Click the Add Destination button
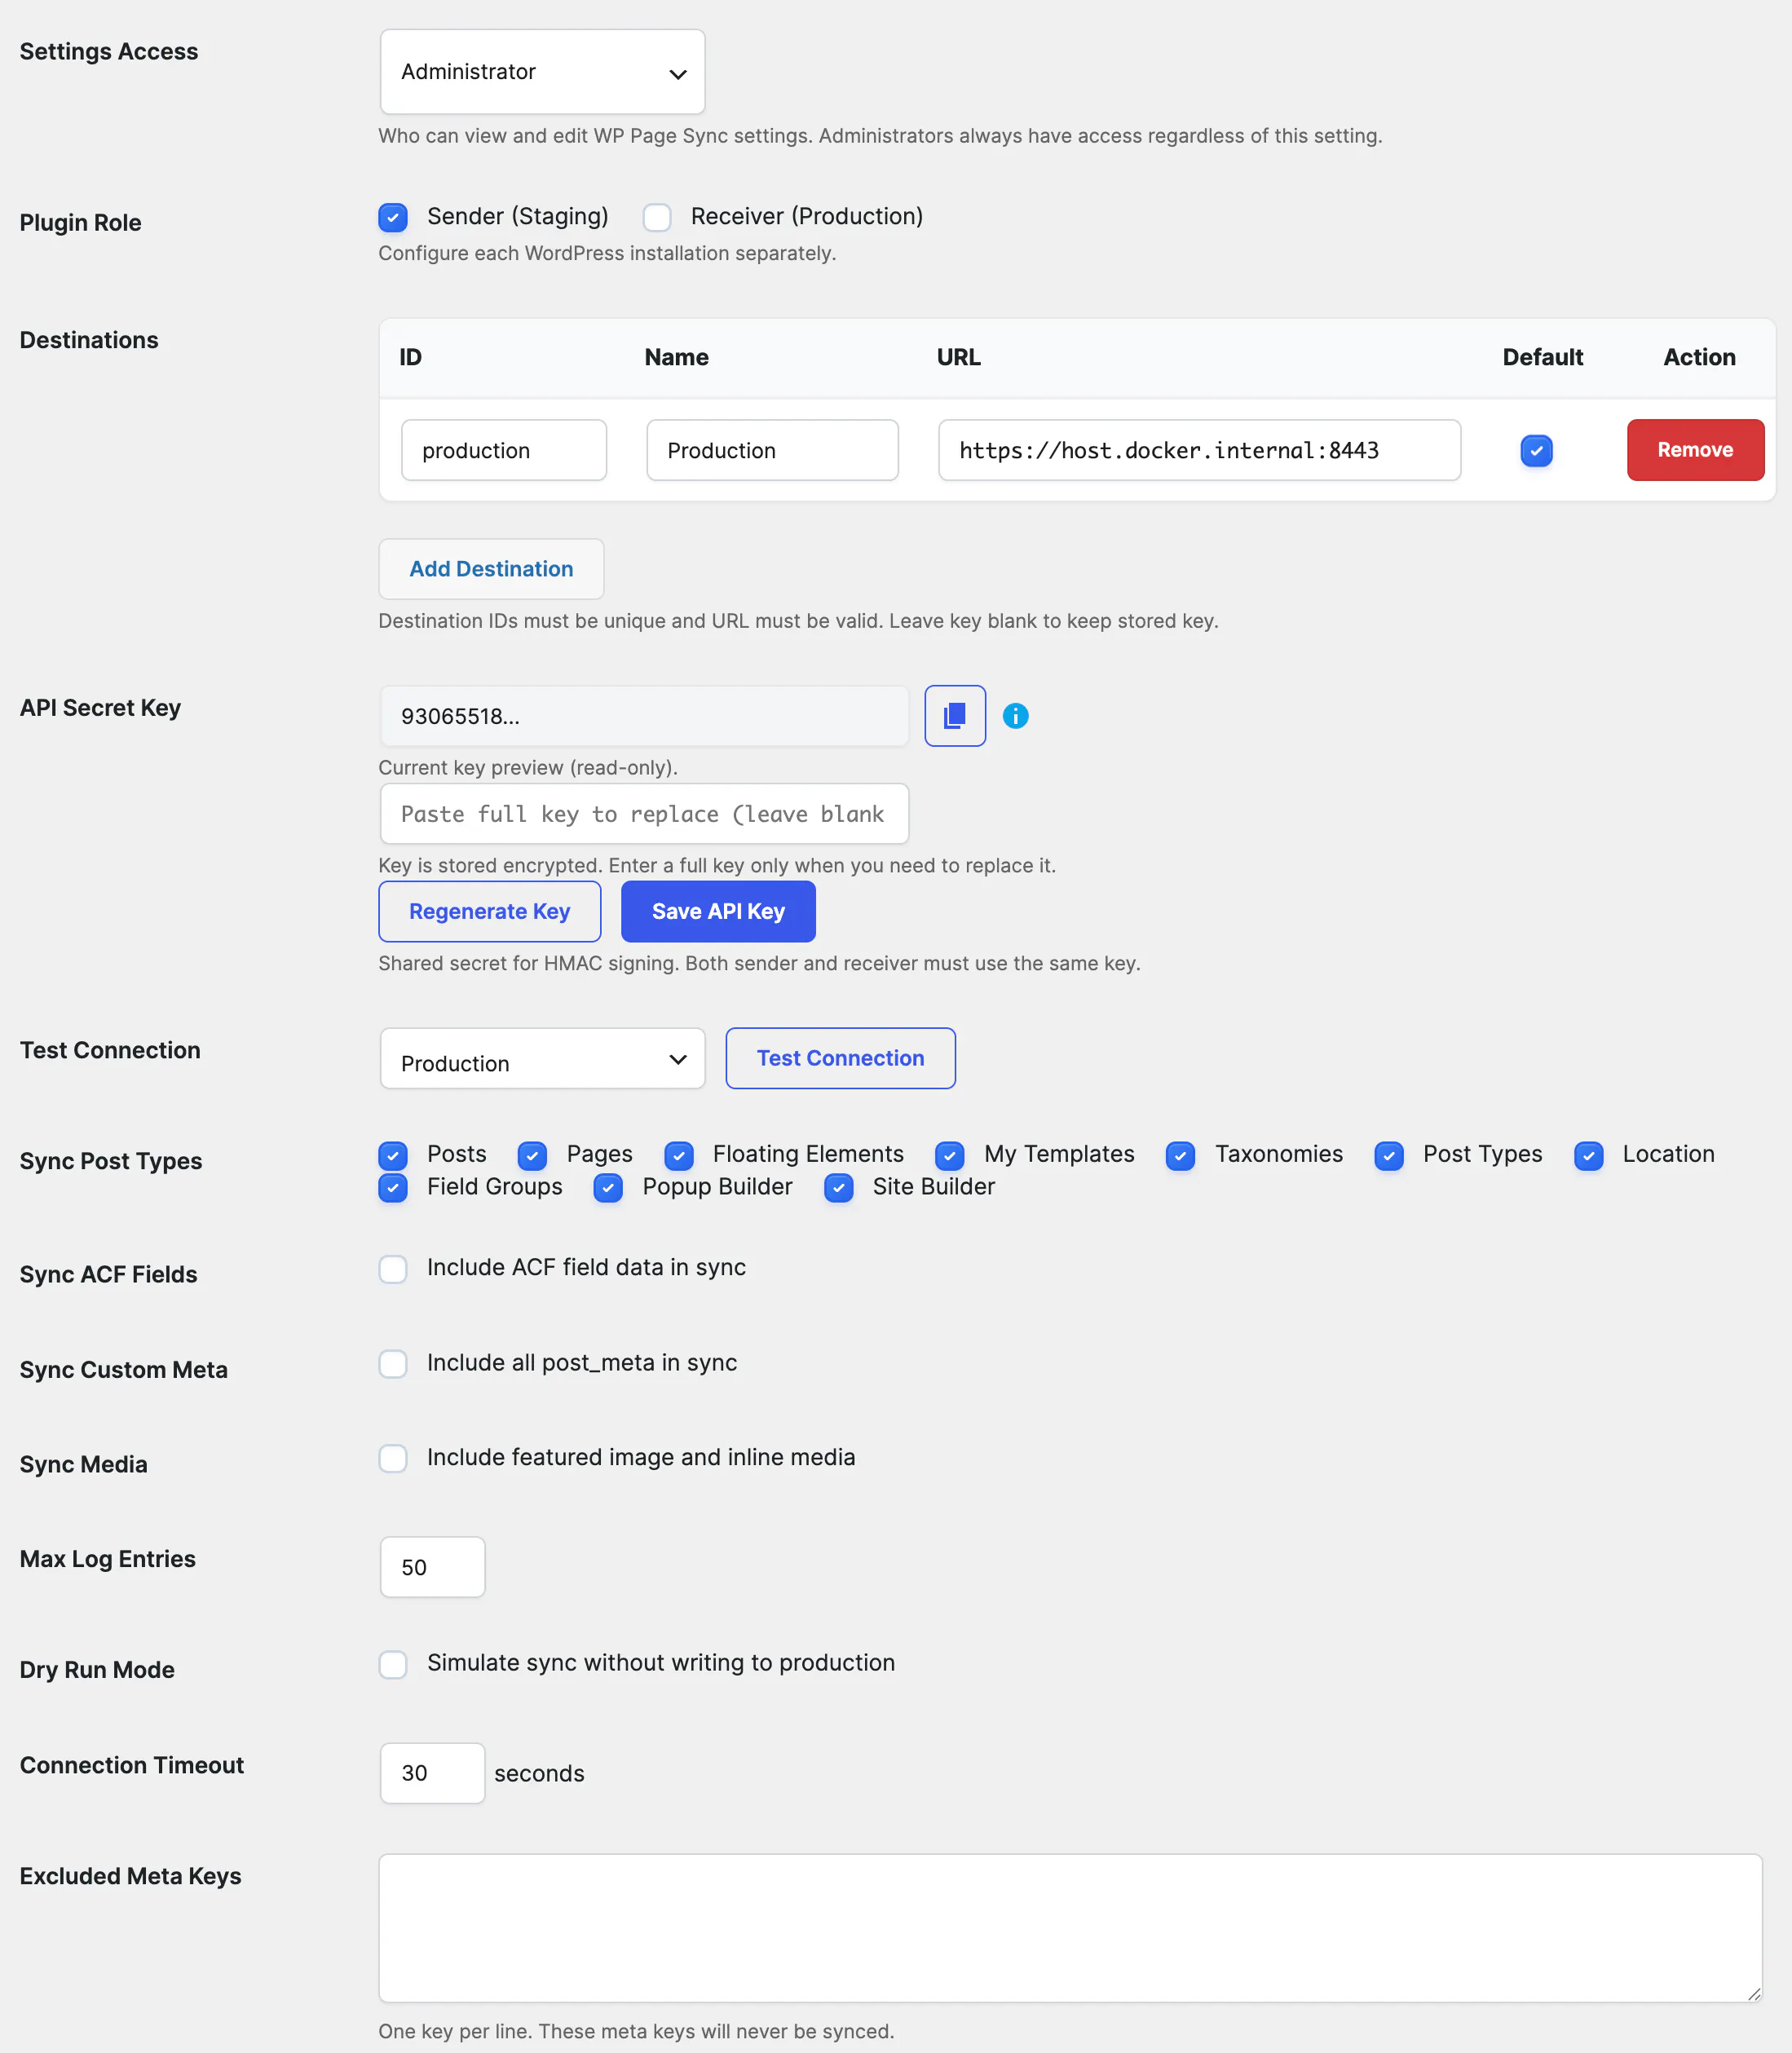The image size is (1792, 2053). point(491,569)
